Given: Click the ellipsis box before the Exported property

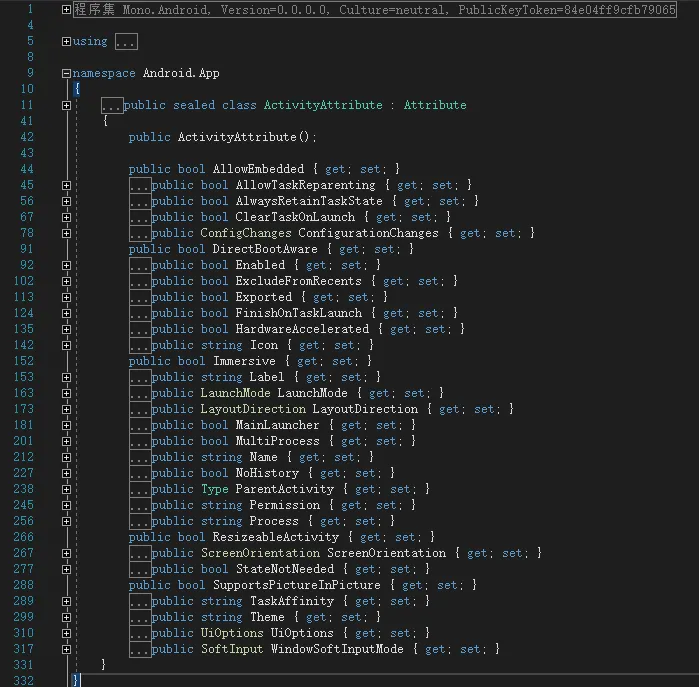Looking at the screenshot, I should click(139, 297).
